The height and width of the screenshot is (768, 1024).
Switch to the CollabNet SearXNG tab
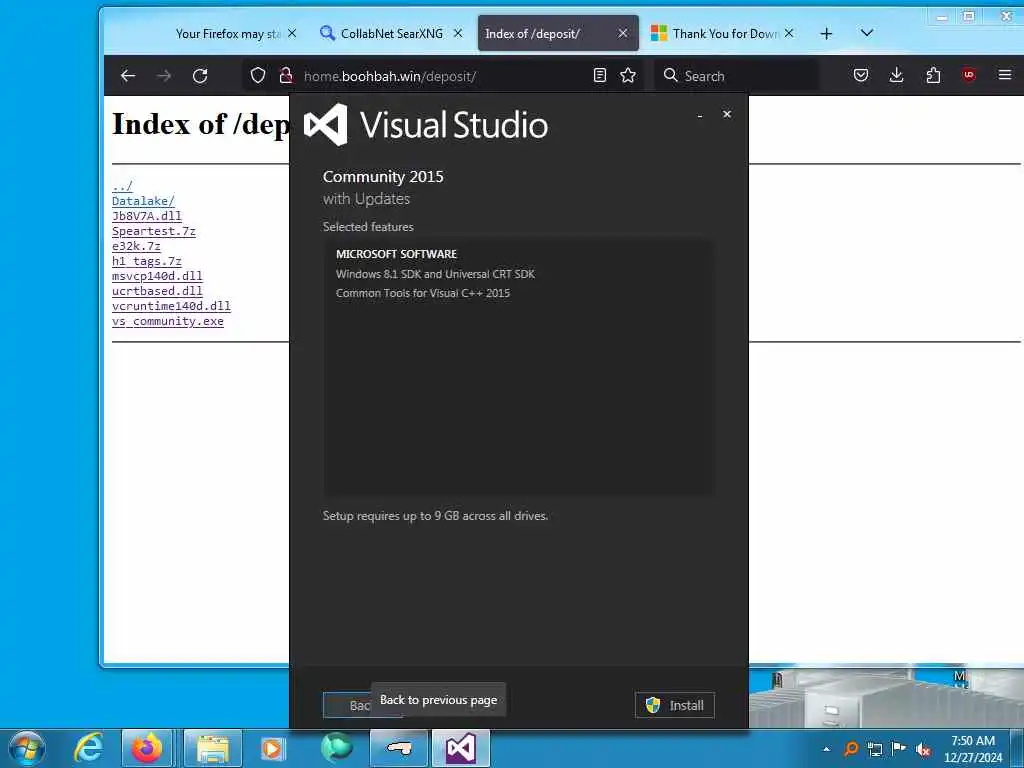coord(392,33)
